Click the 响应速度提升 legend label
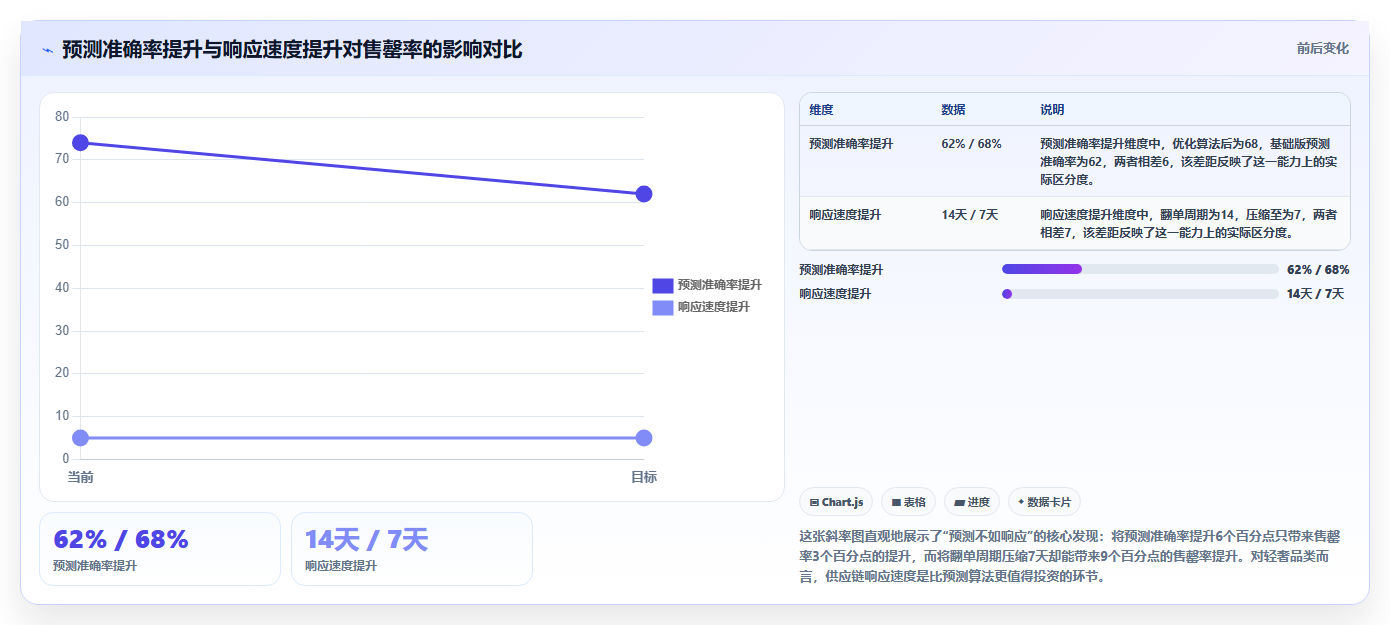The width and height of the screenshot is (1390, 625). 713,307
